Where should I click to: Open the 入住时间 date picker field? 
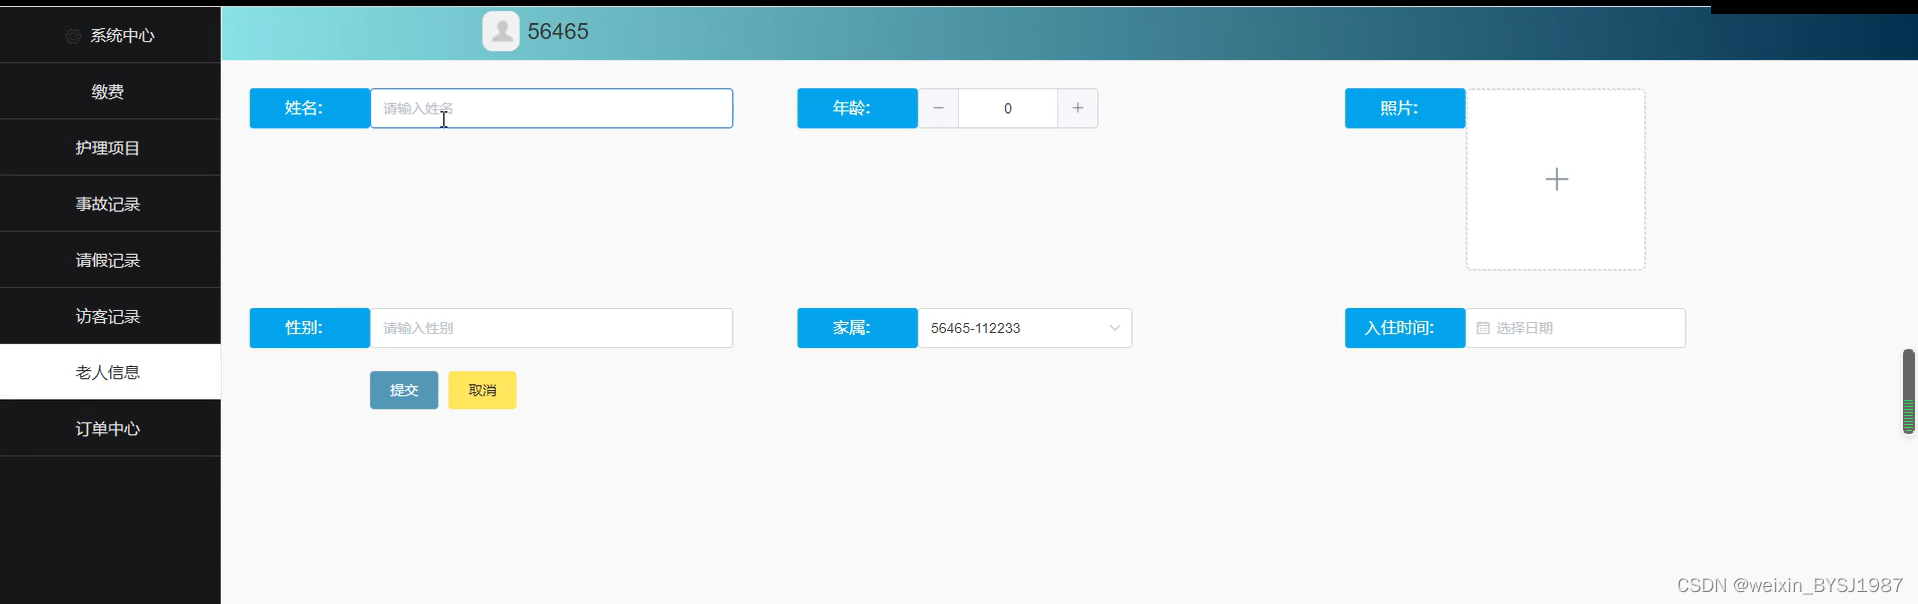point(1575,328)
